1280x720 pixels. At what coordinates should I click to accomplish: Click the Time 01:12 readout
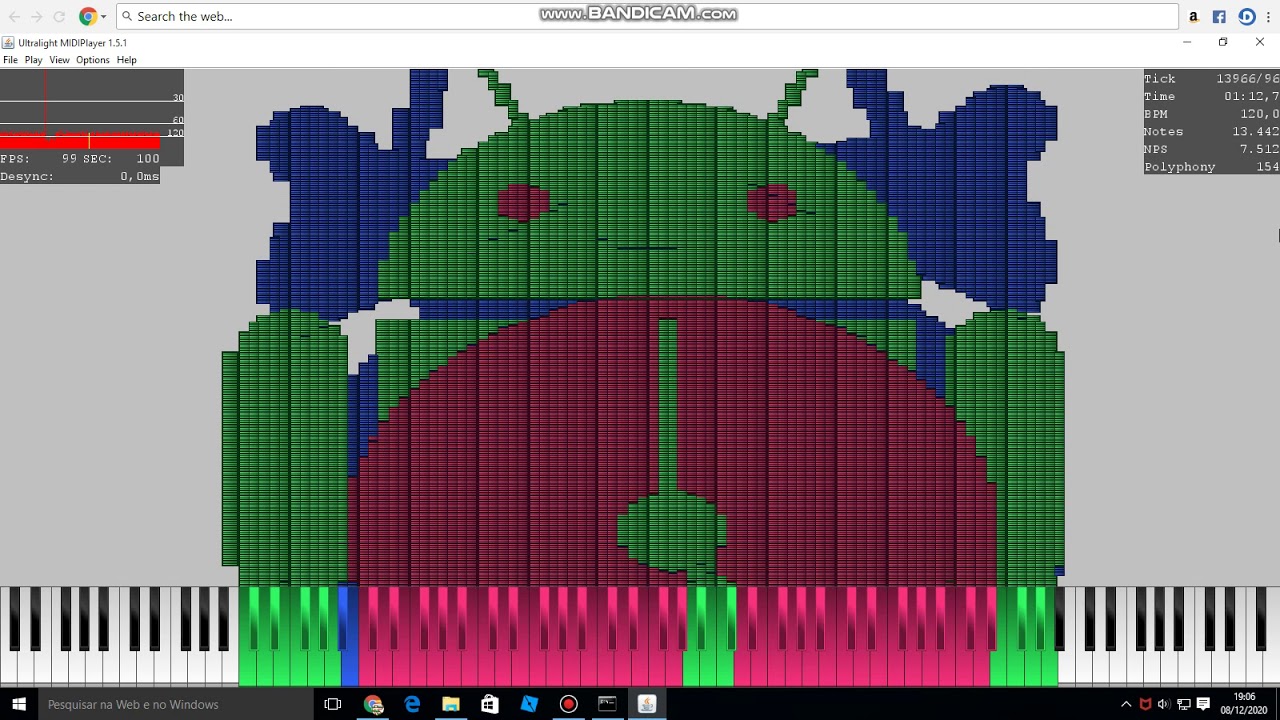coord(1211,97)
